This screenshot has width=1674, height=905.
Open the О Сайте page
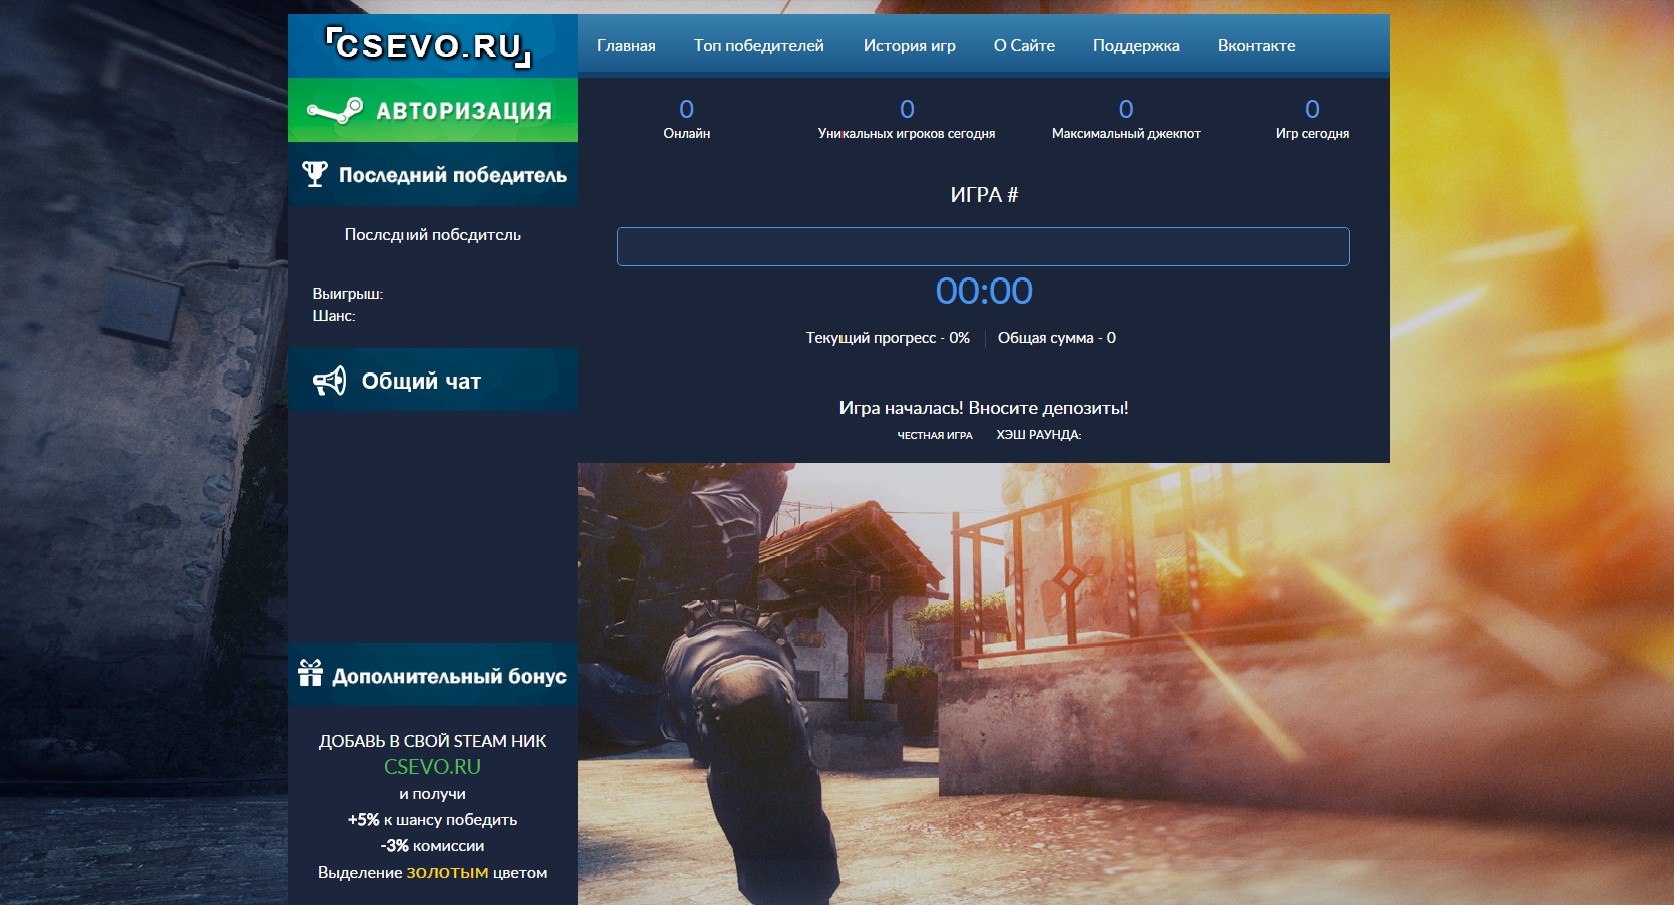pos(1024,46)
